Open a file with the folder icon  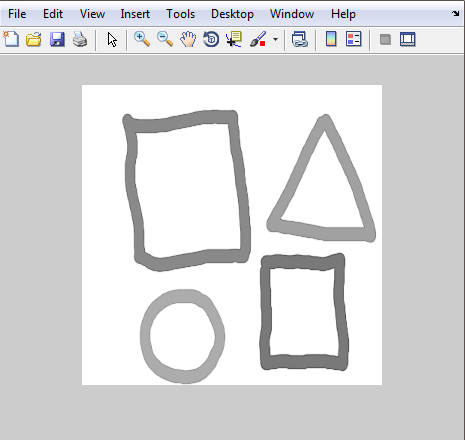pyautogui.click(x=34, y=39)
